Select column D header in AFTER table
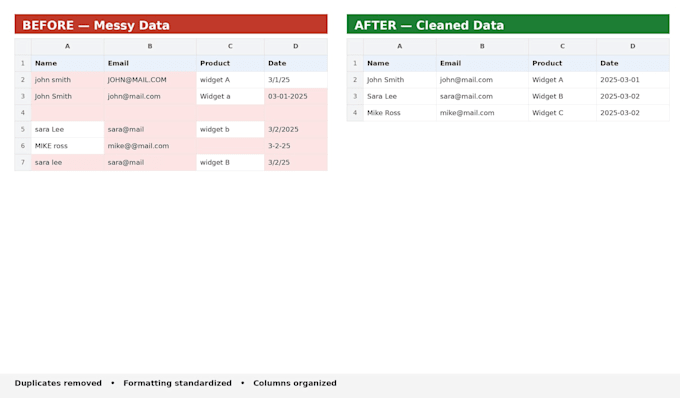 (x=633, y=46)
